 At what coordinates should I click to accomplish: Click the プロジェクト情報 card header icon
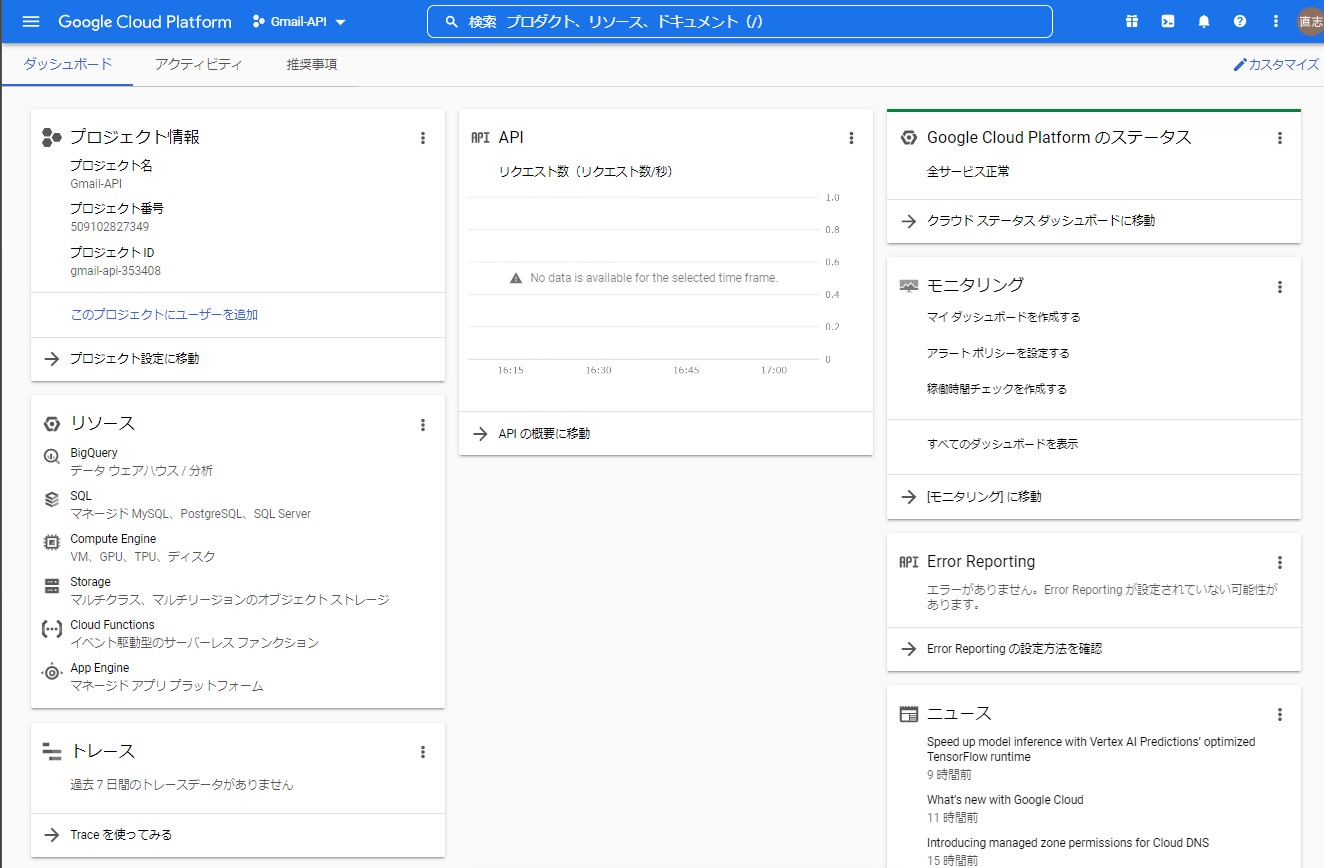point(52,138)
